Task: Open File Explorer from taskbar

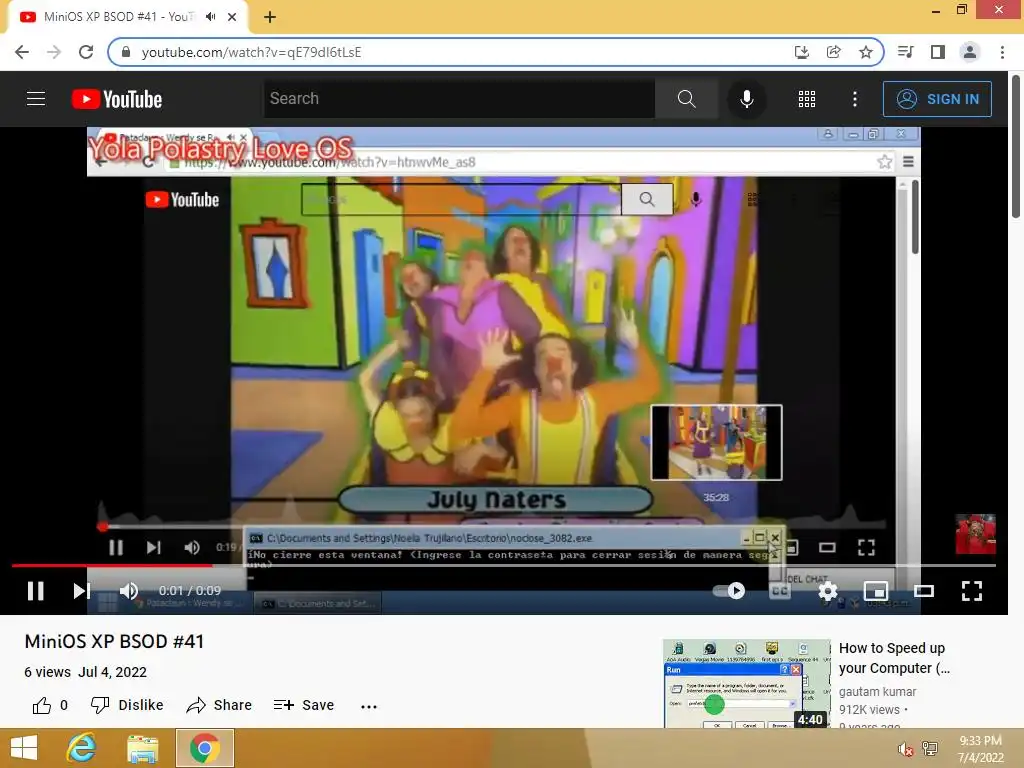Action: click(142, 748)
